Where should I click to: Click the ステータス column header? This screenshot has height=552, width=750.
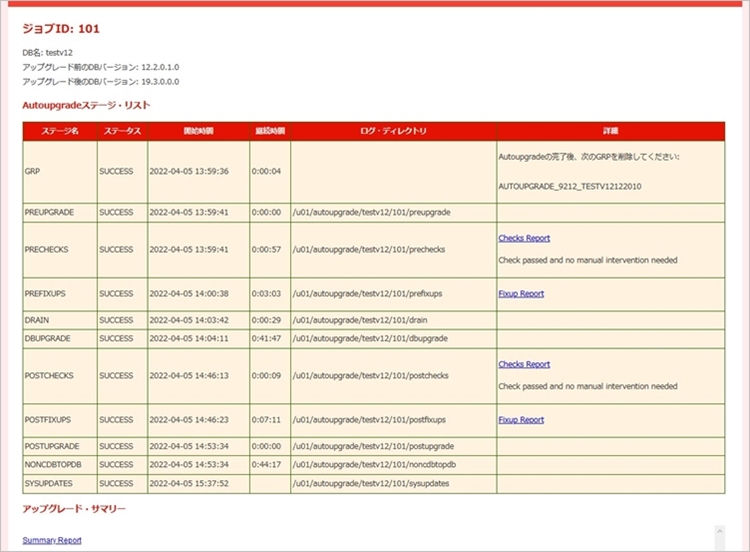[x=122, y=131]
